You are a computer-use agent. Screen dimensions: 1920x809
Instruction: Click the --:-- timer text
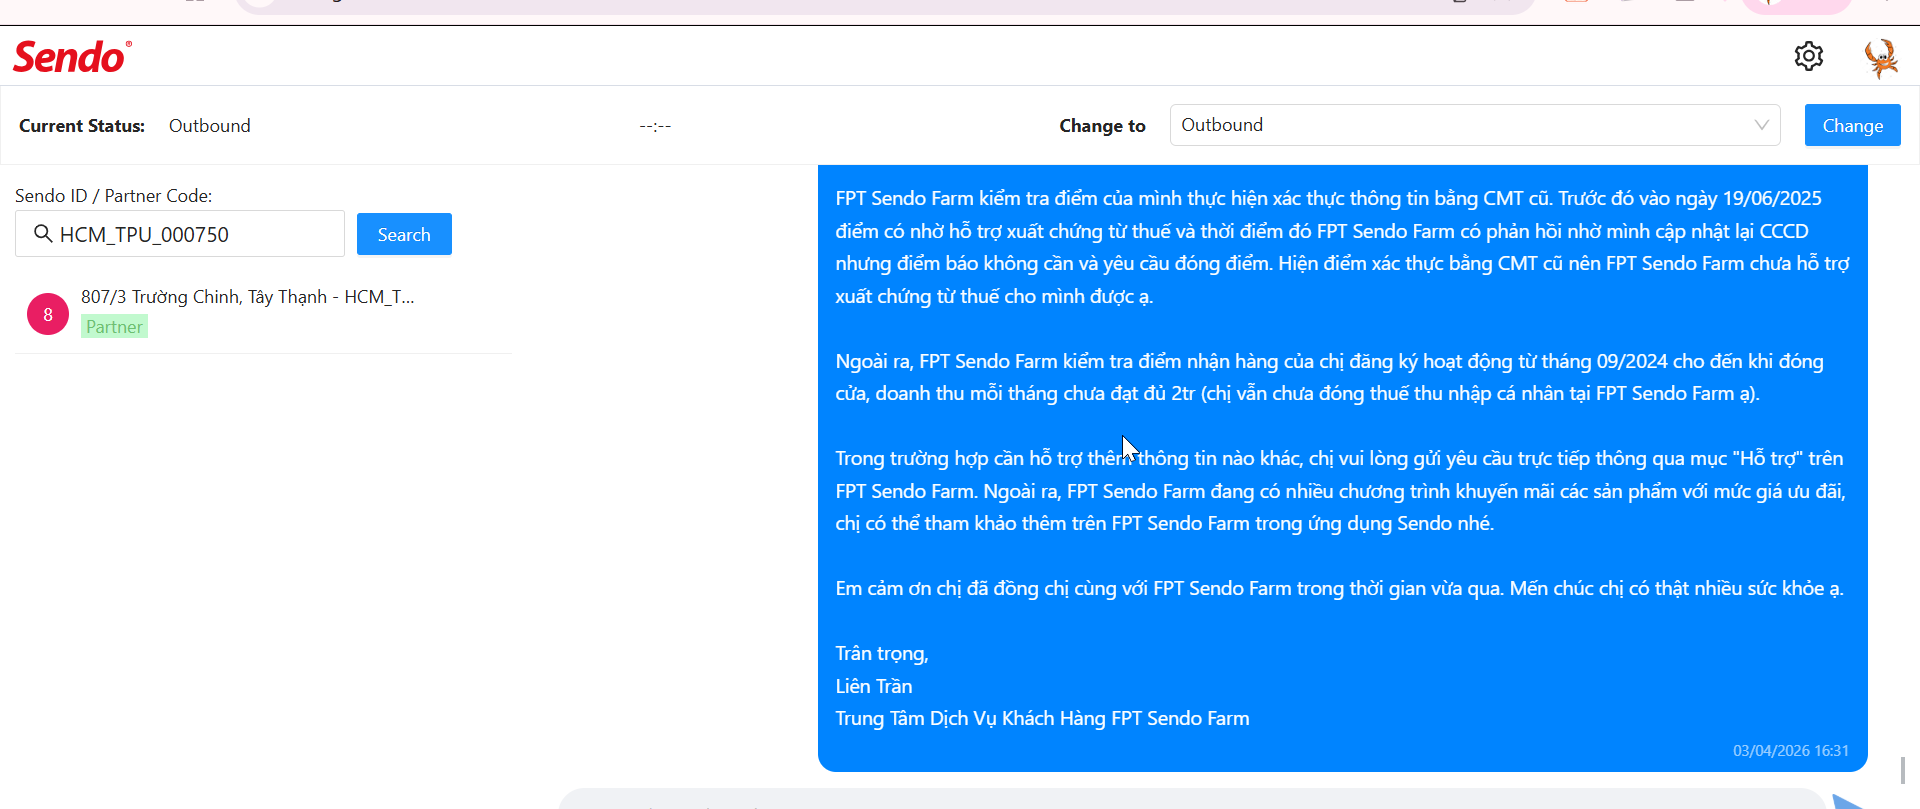point(655,126)
